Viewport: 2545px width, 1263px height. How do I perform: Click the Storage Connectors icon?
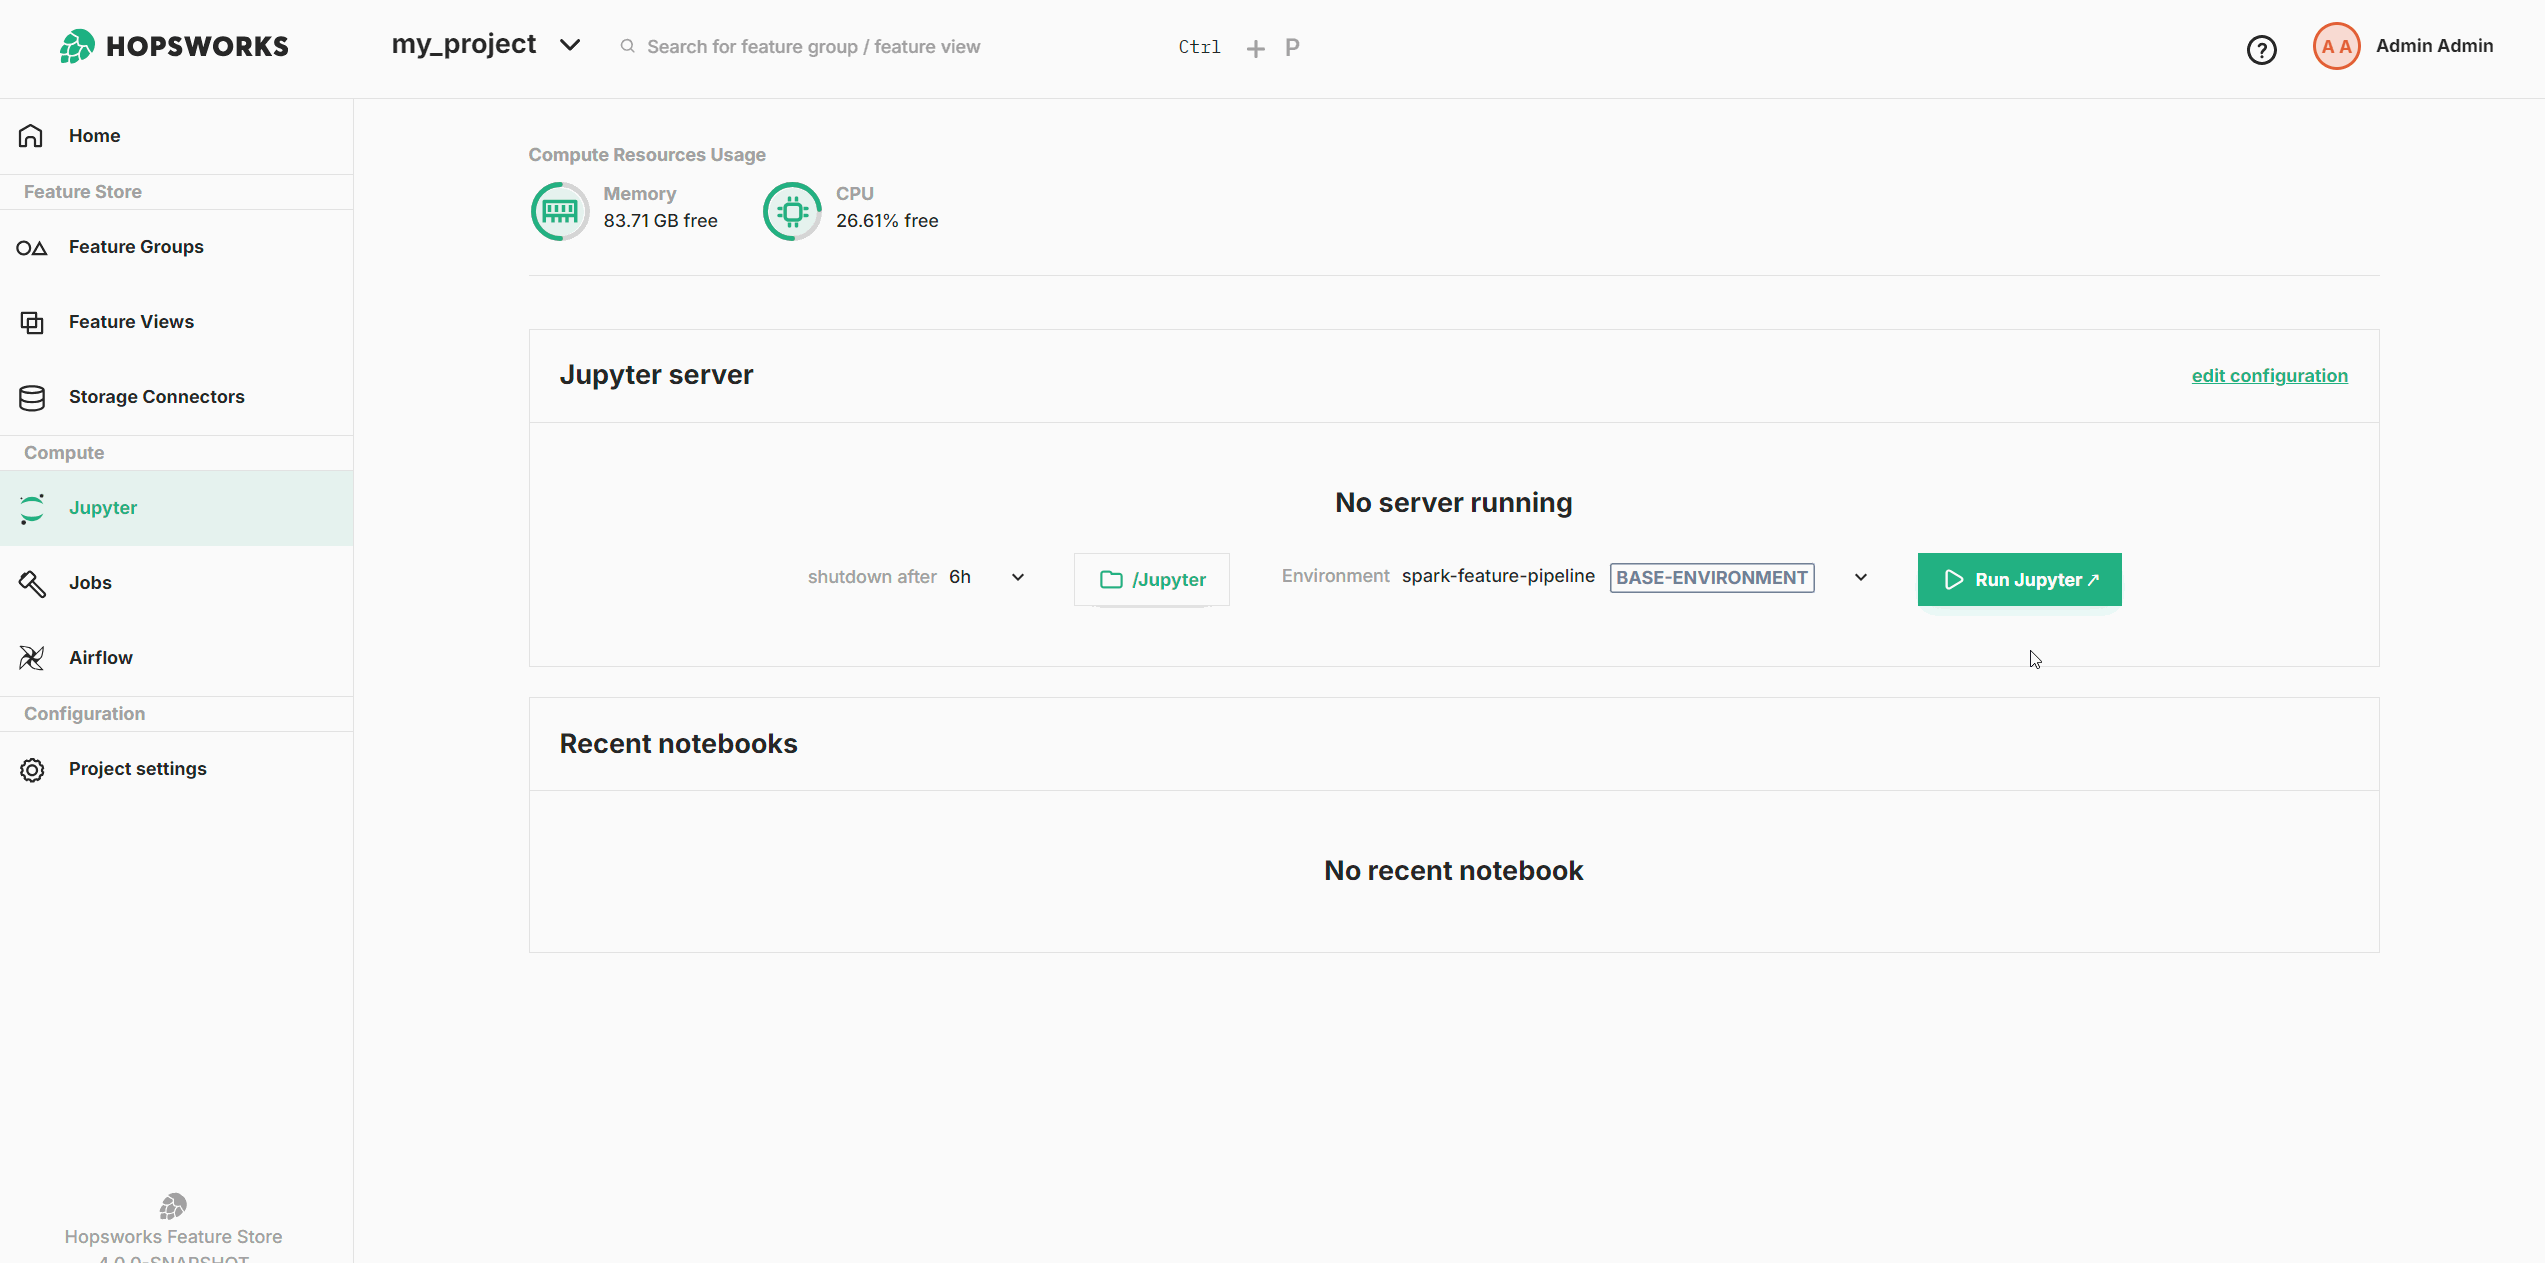tap(31, 398)
